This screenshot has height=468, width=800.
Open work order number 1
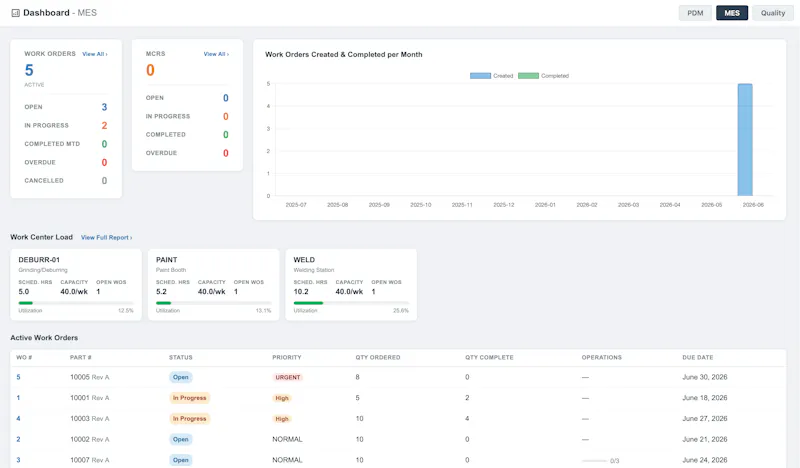click(18, 398)
